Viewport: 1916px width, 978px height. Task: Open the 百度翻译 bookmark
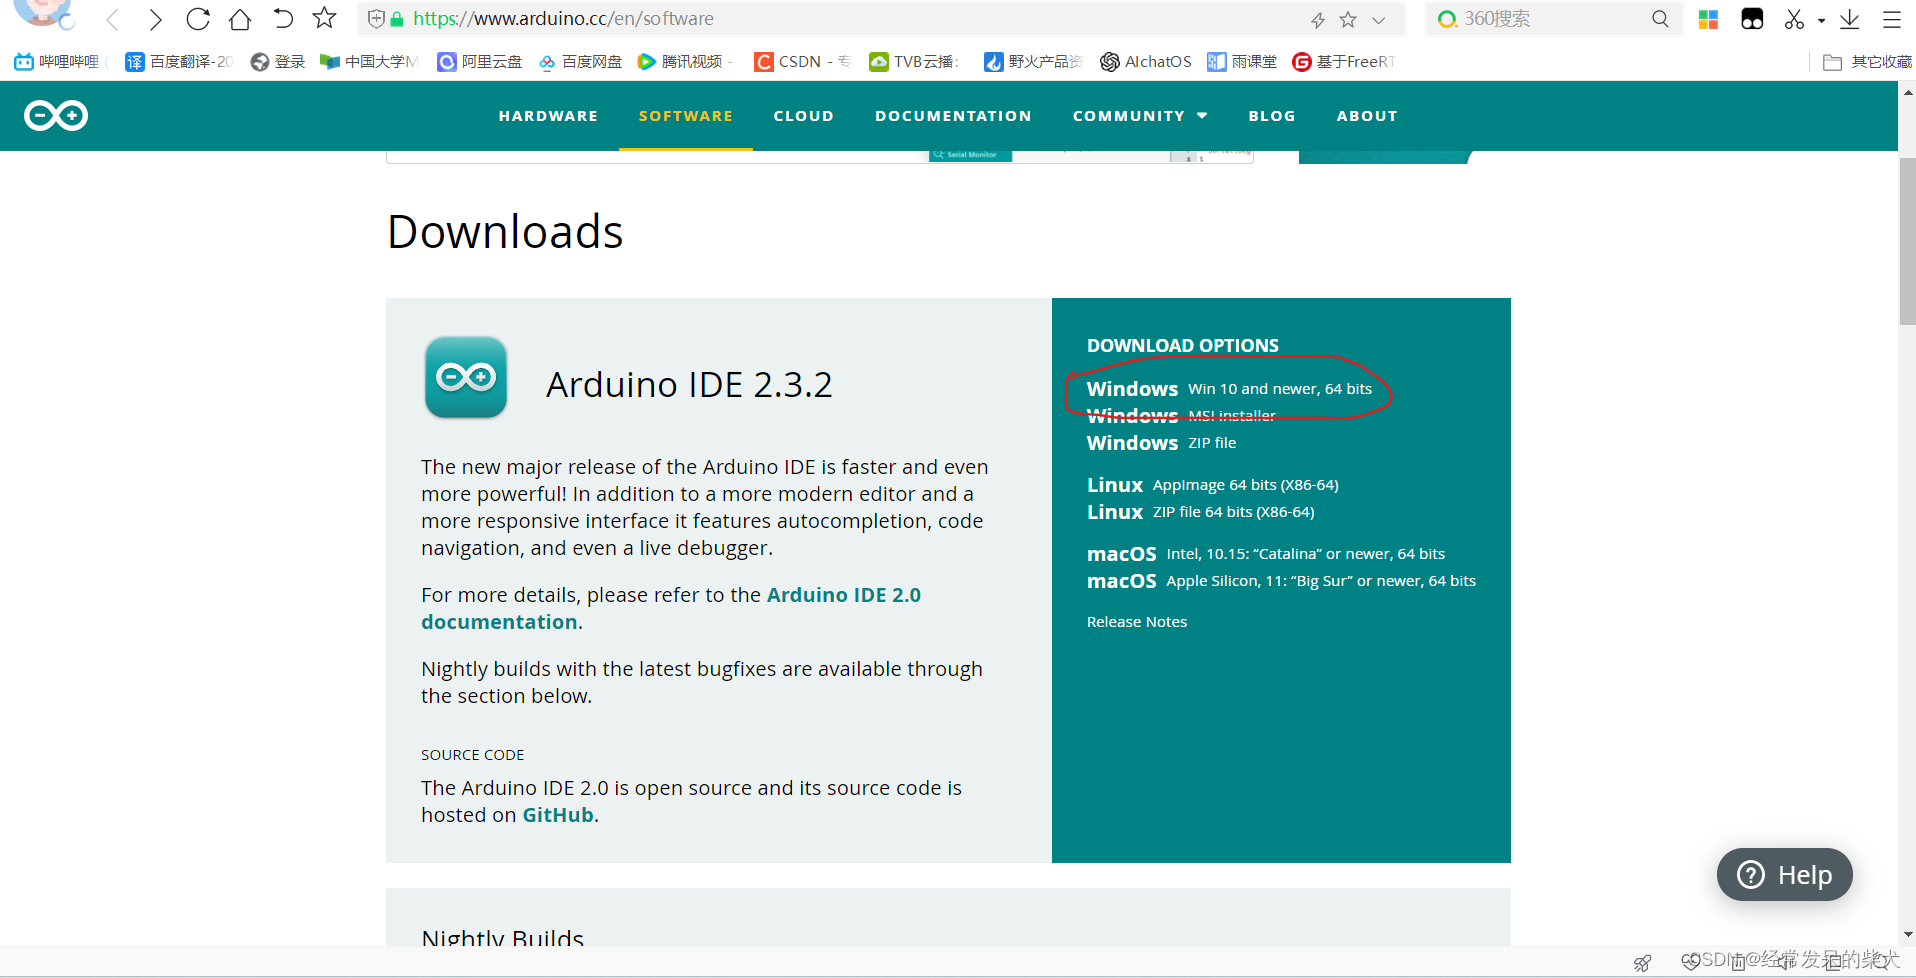[x=179, y=62]
